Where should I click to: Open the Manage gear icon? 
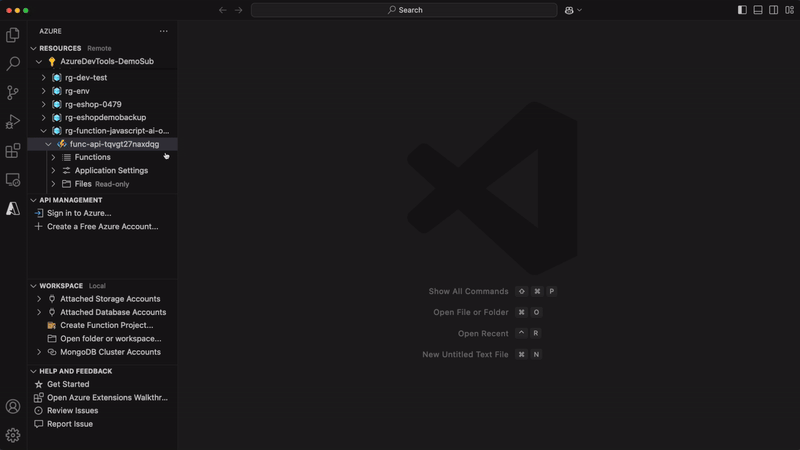13,435
